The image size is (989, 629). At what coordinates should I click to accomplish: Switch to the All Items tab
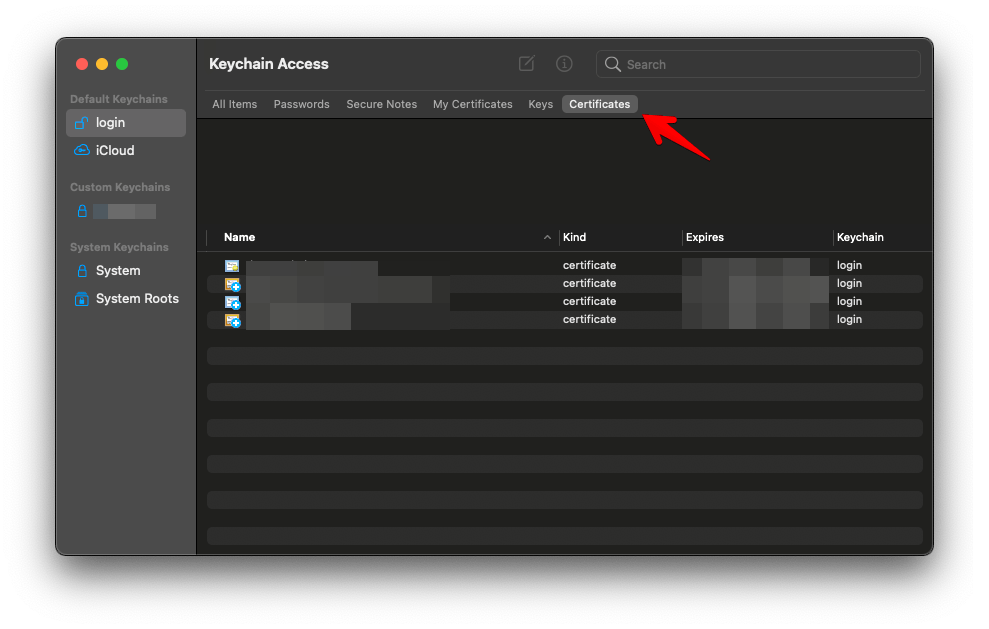[x=235, y=104]
